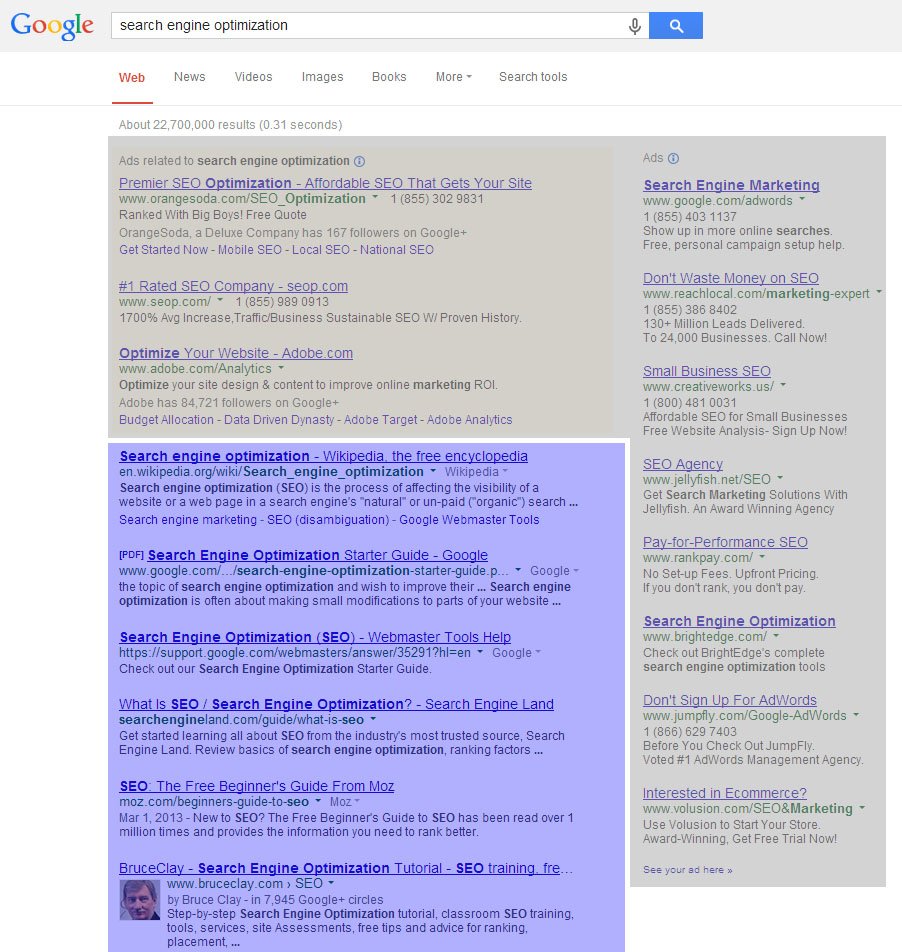Click 'Search engine marketing' Wikipedia sitelink
This screenshot has width=902, height=952.
pyautogui.click(x=188, y=520)
